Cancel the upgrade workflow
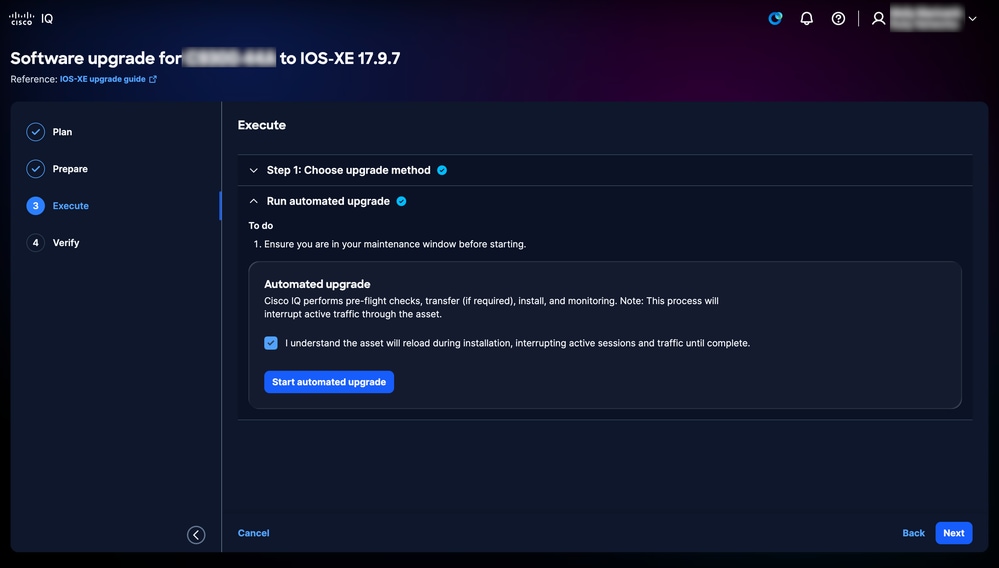The width and height of the screenshot is (999, 568). (254, 533)
